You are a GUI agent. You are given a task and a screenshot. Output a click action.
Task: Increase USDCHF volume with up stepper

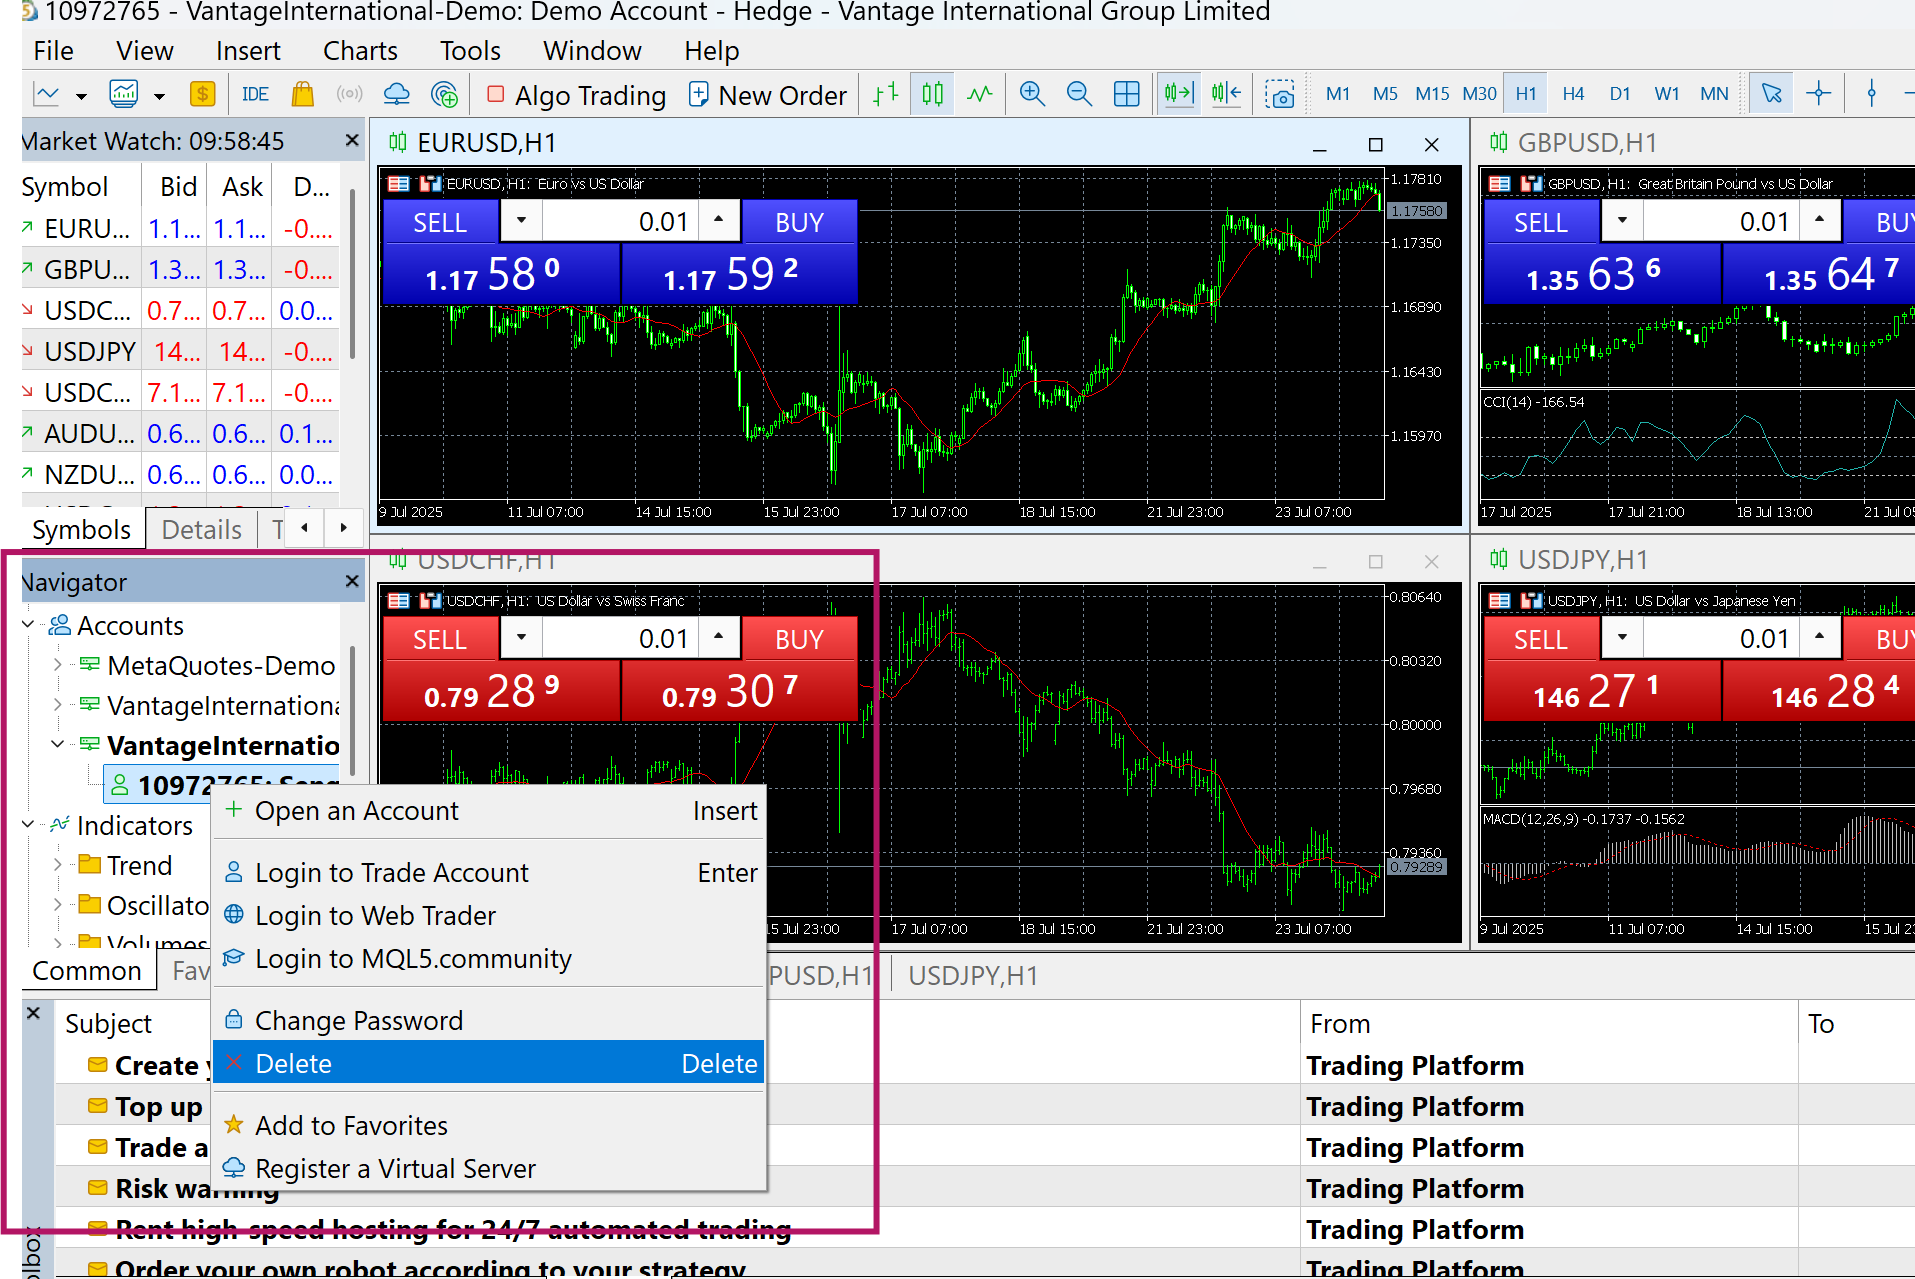(x=718, y=637)
